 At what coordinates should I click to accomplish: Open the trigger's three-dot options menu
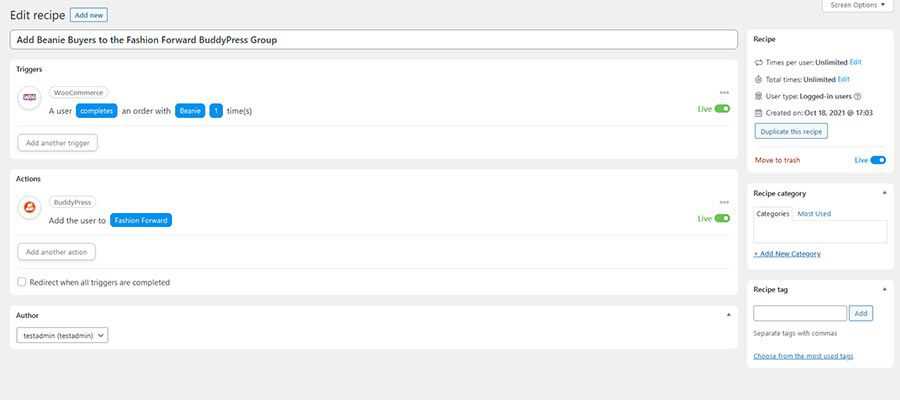point(724,92)
